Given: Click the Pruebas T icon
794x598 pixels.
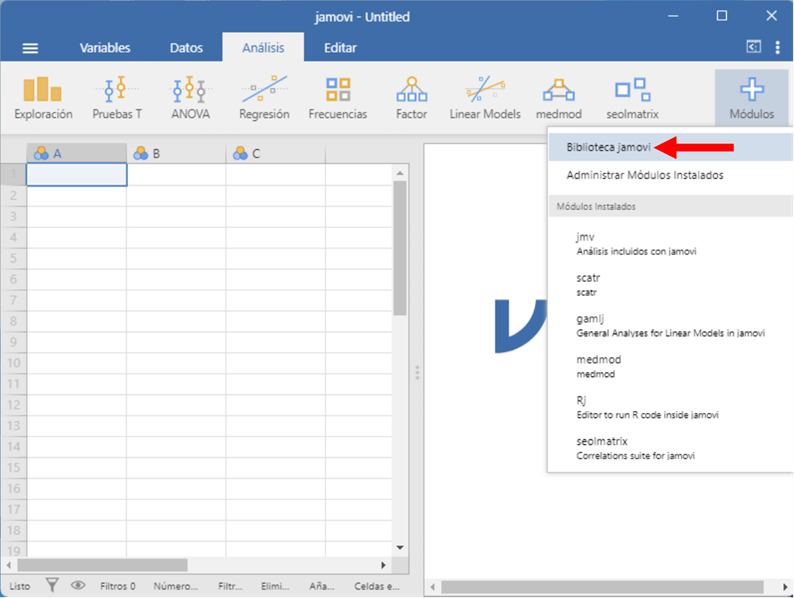Looking at the screenshot, I should tap(117, 97).
